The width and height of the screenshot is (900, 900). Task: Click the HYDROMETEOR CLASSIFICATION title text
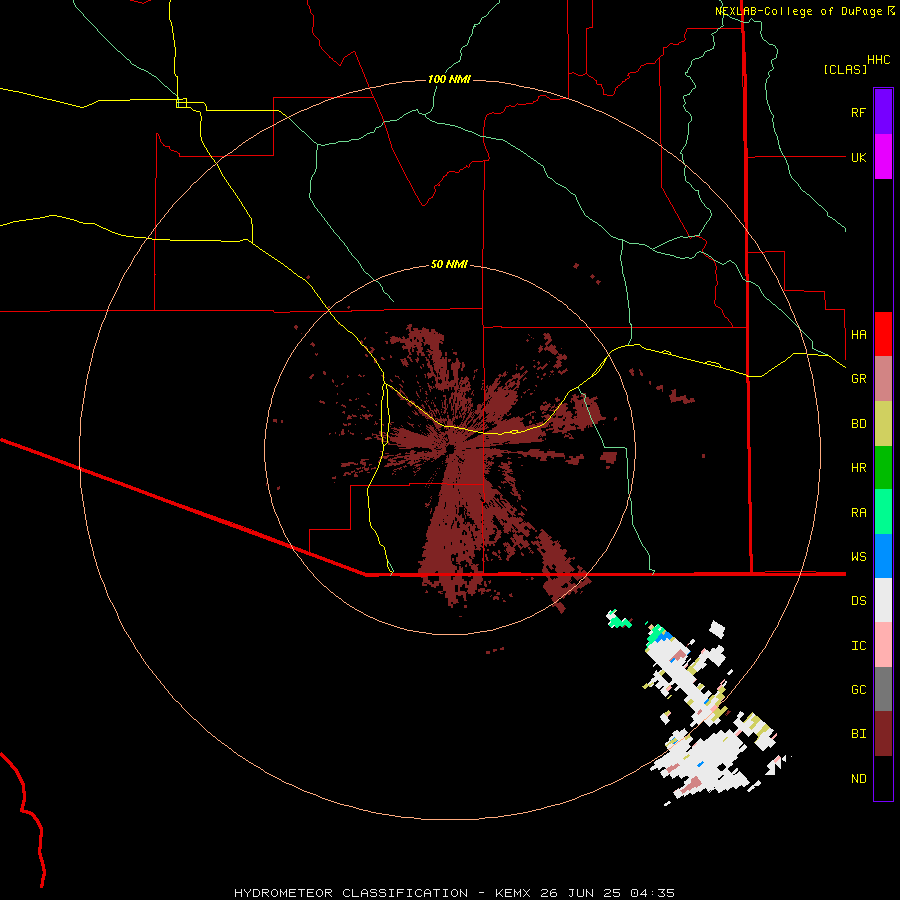(x=351, y=893)
